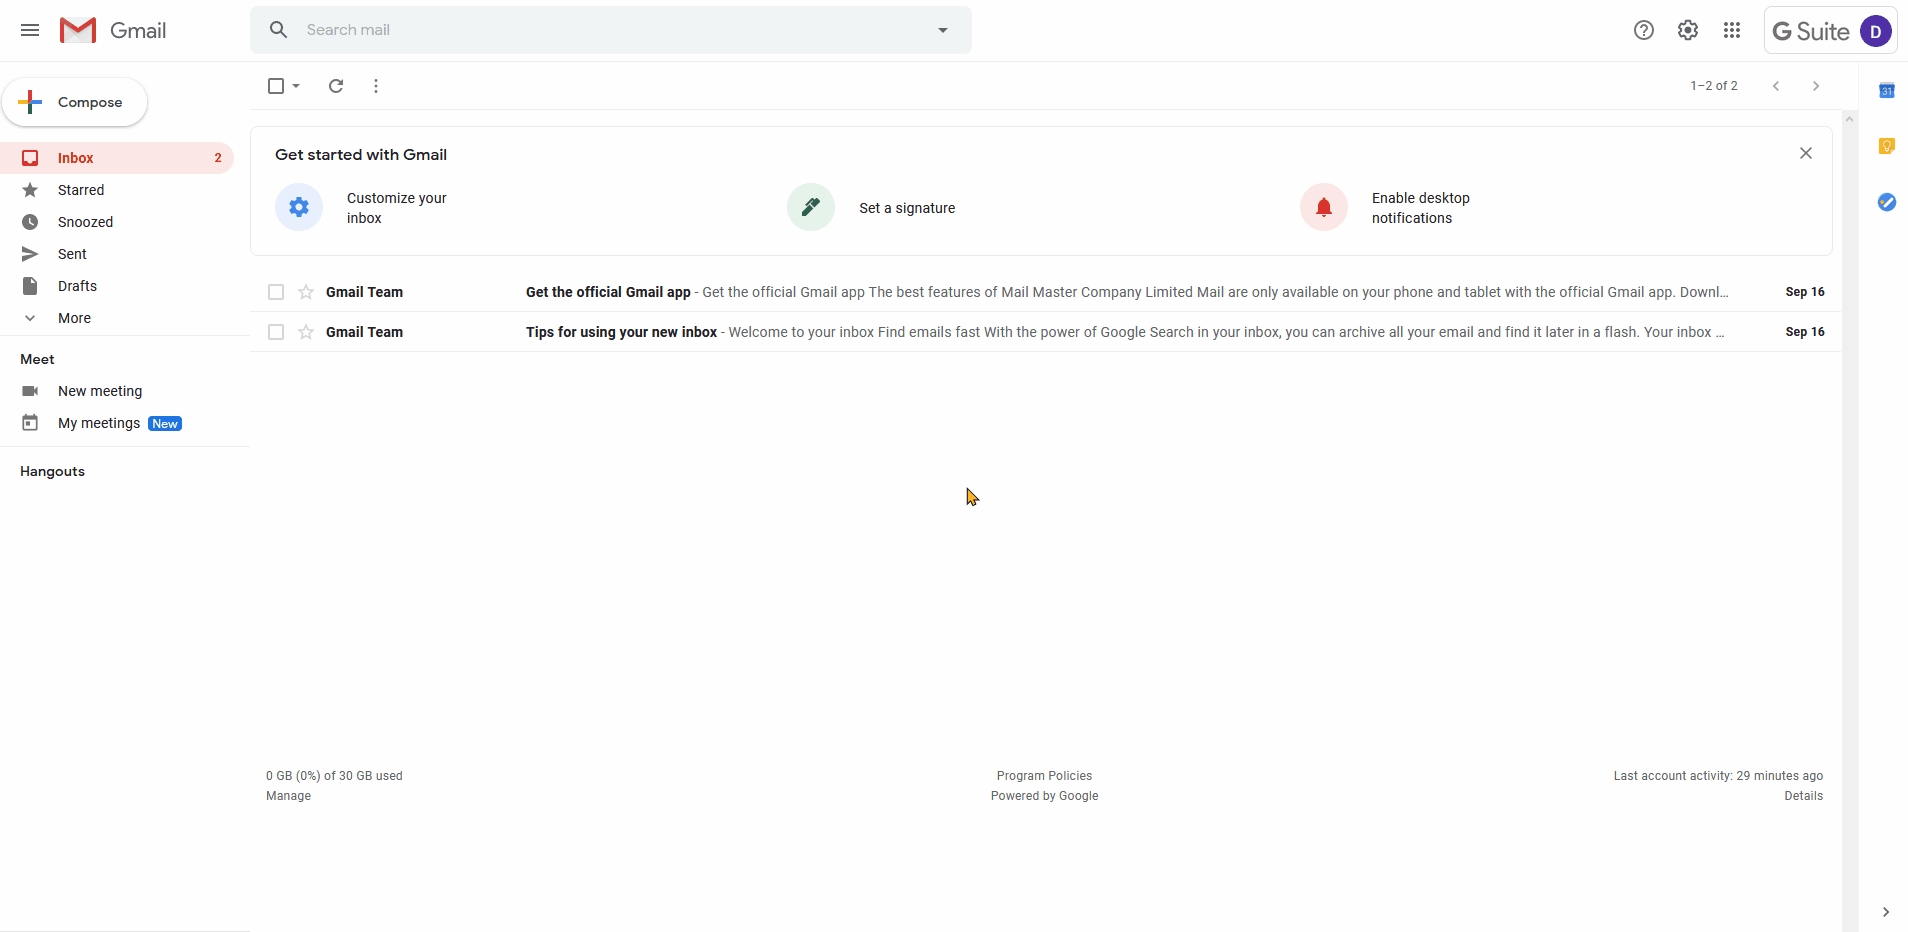Show the side panel with bottom-right arrow
The width and height of the screenshot is (1908, 932).
1886,912
